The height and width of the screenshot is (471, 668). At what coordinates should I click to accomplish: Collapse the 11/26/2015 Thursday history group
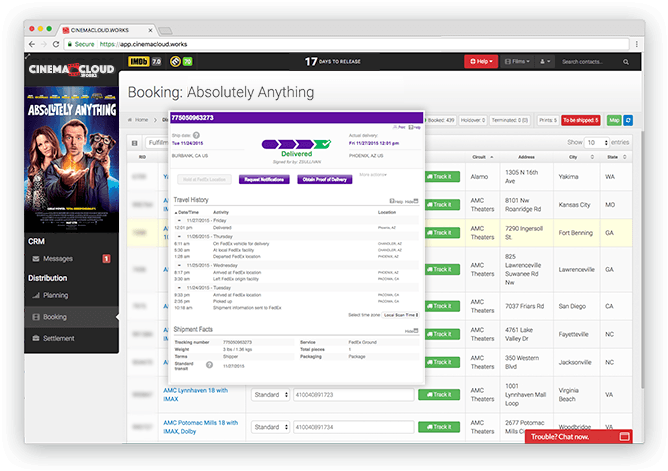click(178, 236)
